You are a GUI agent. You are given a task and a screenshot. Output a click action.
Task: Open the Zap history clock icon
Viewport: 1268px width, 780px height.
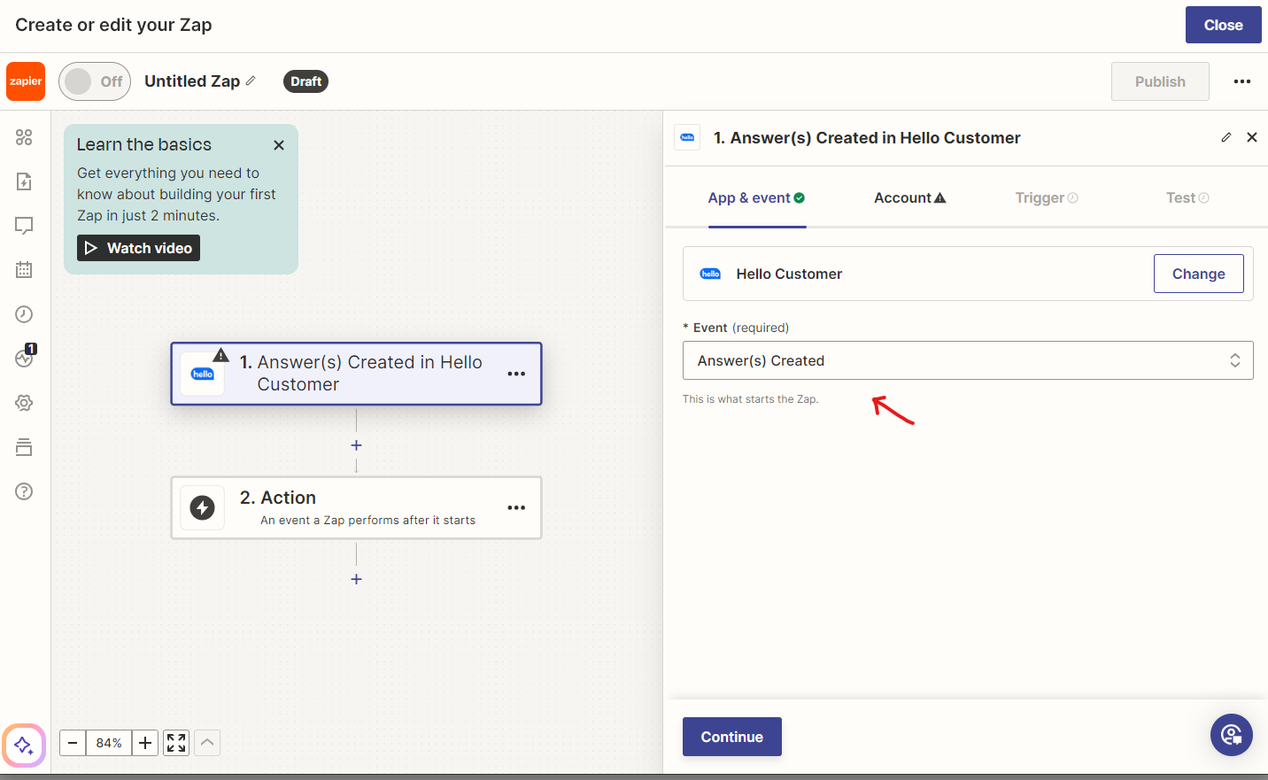pos(24,314)
